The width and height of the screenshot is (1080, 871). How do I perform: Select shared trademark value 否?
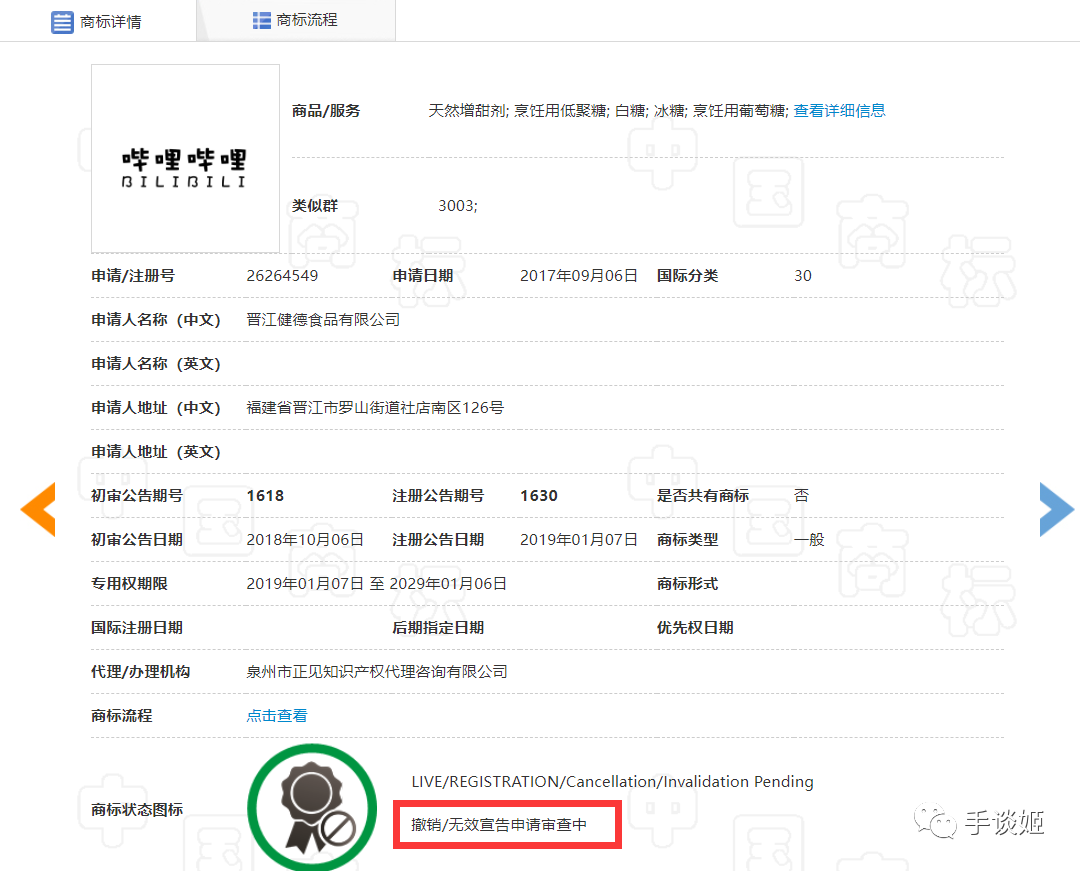pos(802,496)
